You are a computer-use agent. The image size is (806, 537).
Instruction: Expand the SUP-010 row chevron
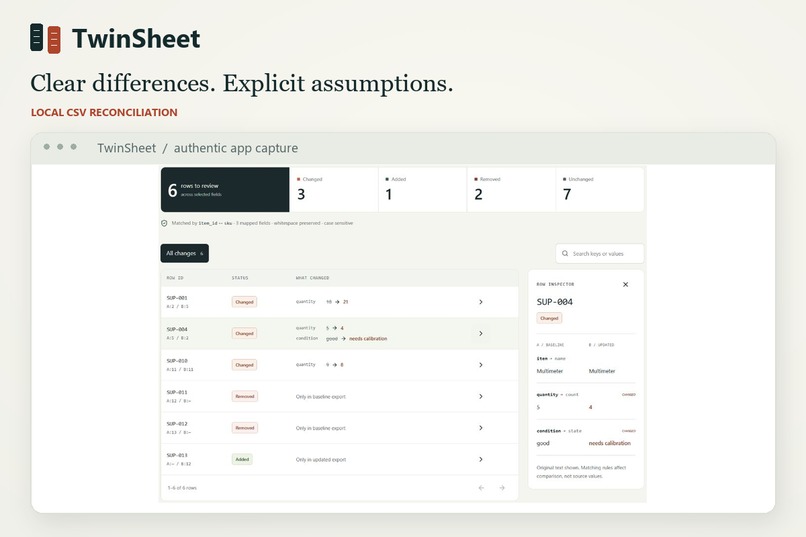[x=481, y=365]
